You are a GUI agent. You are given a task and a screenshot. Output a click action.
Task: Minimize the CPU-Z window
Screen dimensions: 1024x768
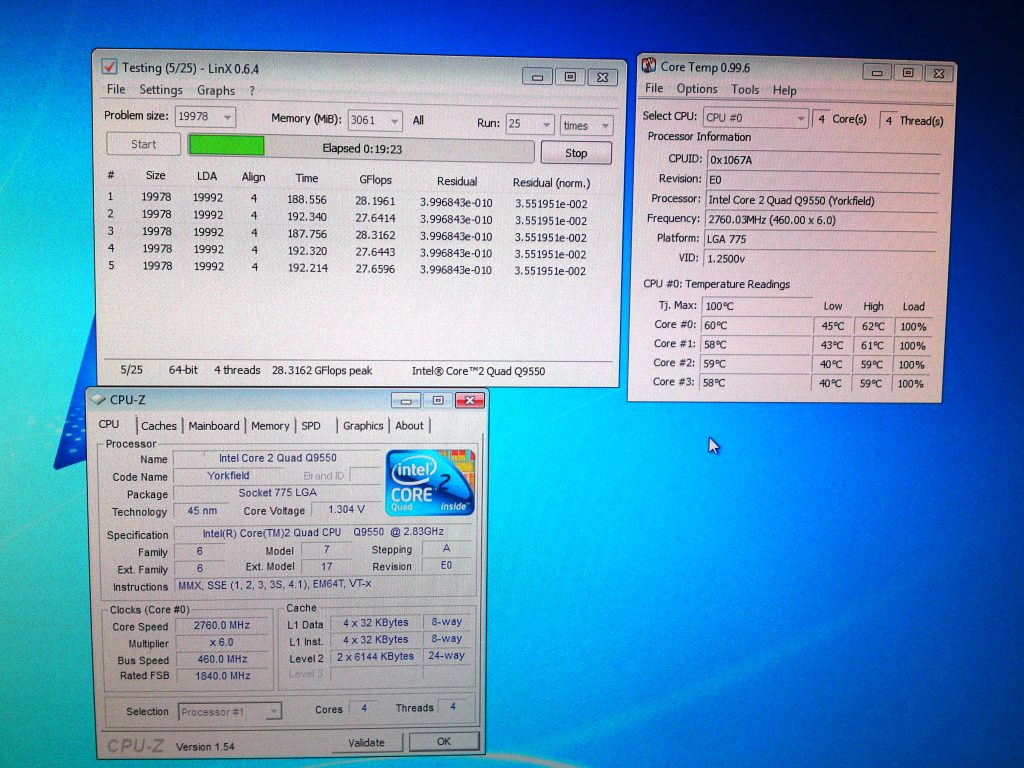(x=406, y=400)
